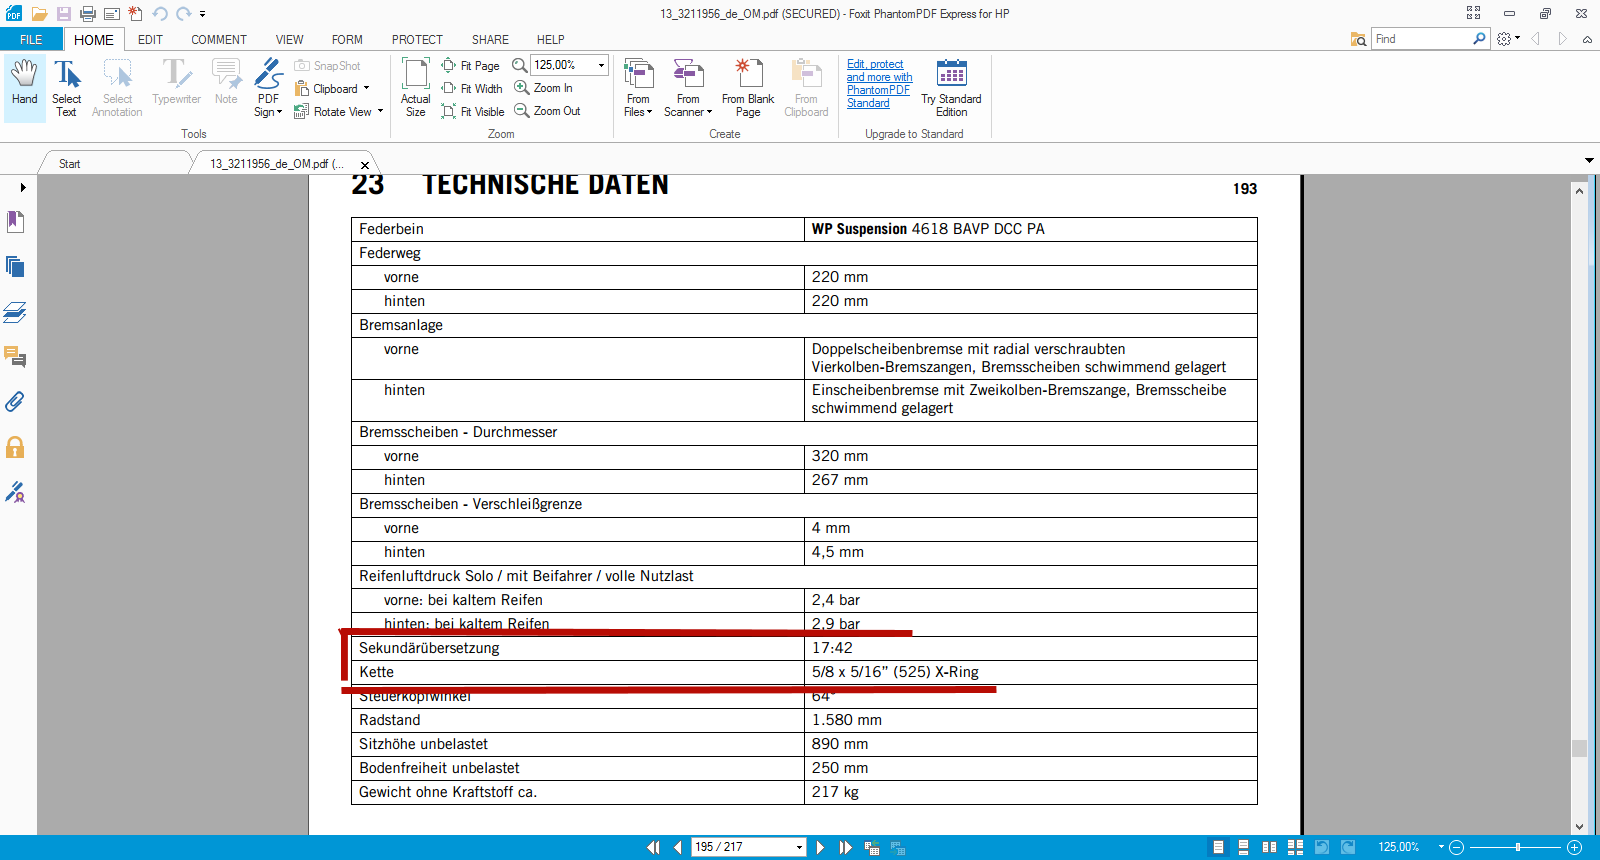
Task: Click the zoom slider in status bar
Action: 1516,847
